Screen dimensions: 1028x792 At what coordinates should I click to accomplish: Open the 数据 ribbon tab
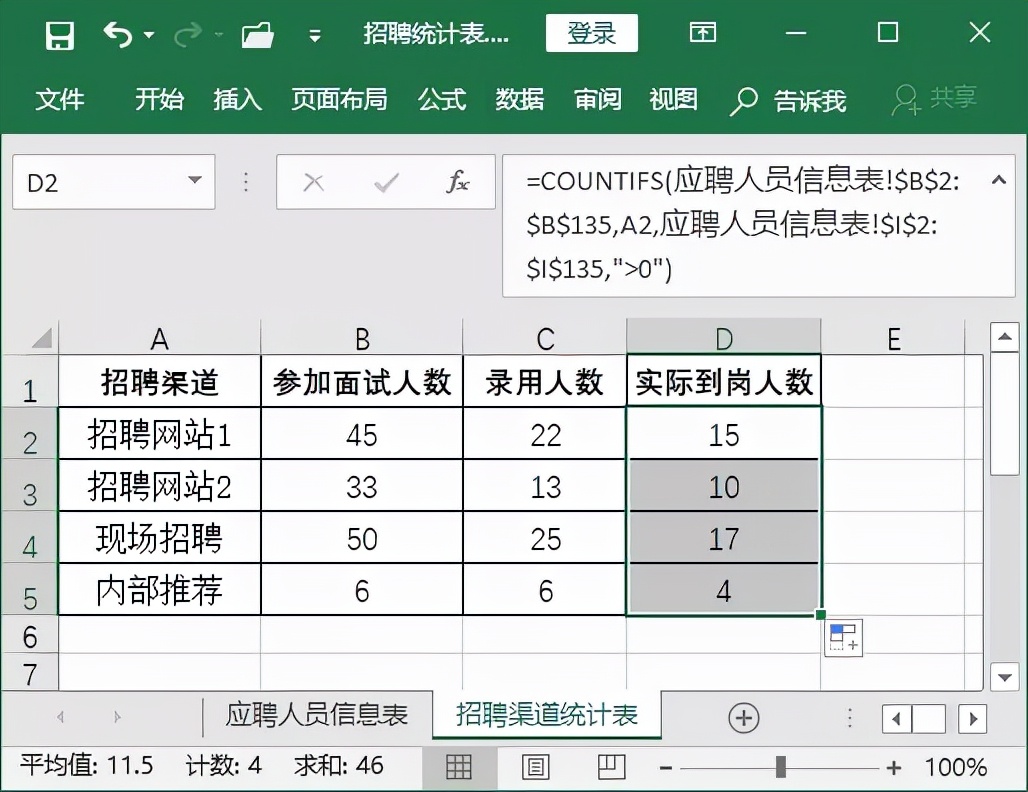tap(519, 100)
